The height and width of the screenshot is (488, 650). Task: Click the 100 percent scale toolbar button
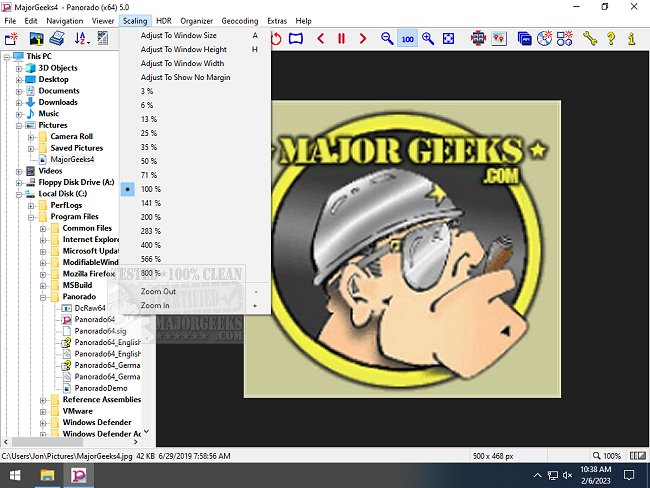(x=407, y=39)
